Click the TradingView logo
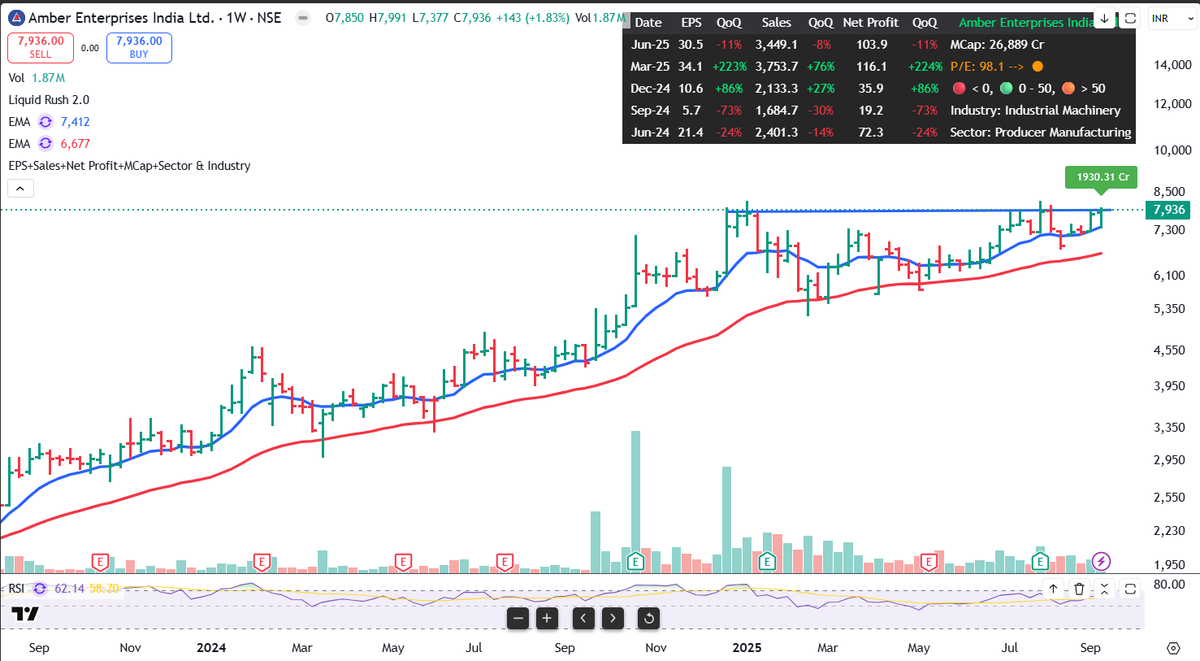 click(26, 613)
